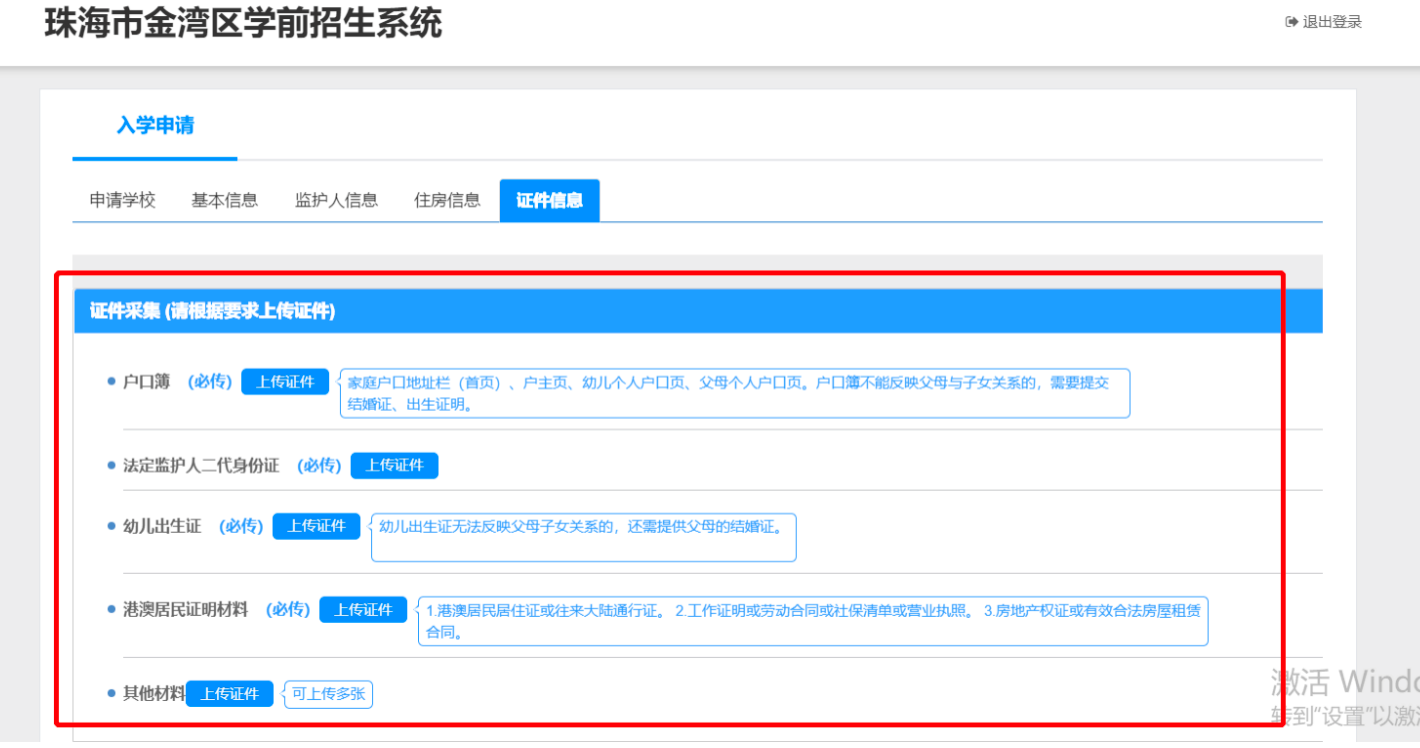Switch to the 申请学校 tab
The image size is (1420, 748).
(x=123, y=200)
